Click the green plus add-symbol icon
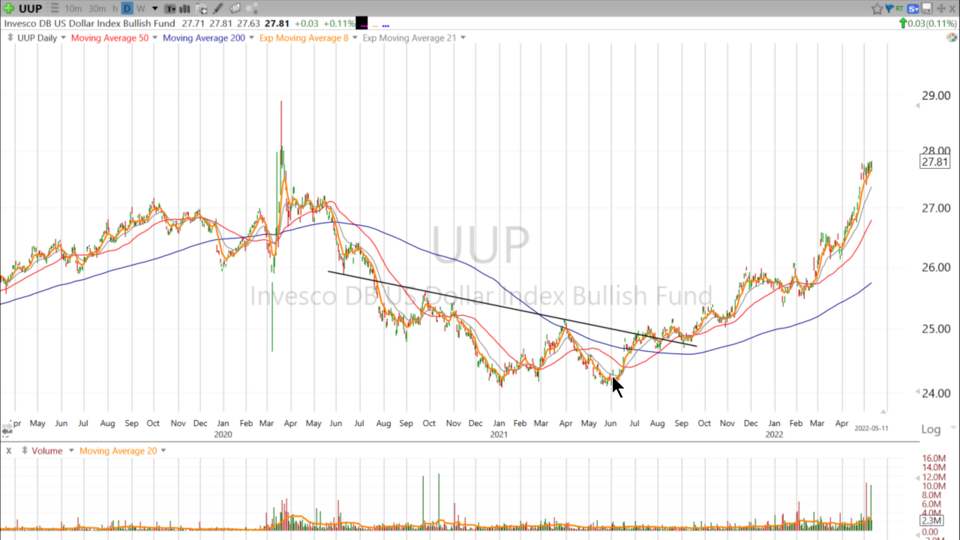The height and width of the screenshot is (540, 960). point(9,9)
